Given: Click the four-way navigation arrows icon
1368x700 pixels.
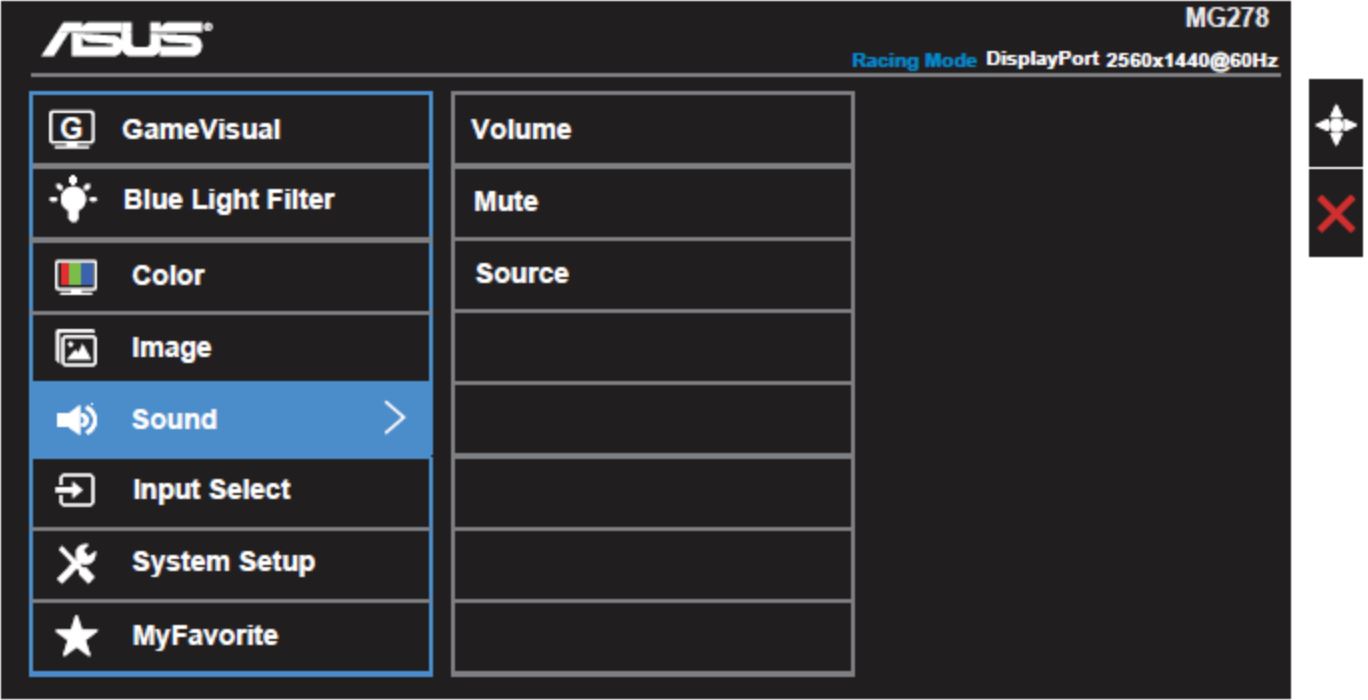Looking at the screenshot, I should coord(1336,125).
